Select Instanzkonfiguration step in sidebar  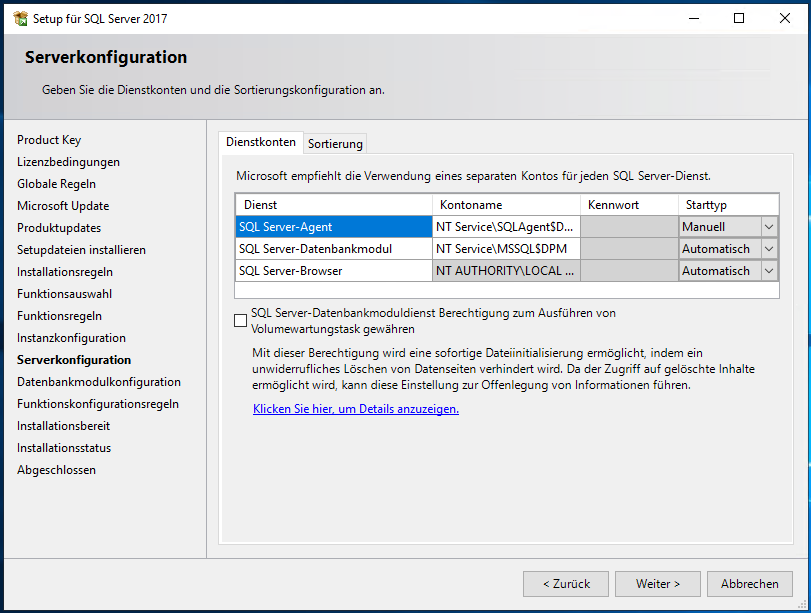[x=71, y=338]
